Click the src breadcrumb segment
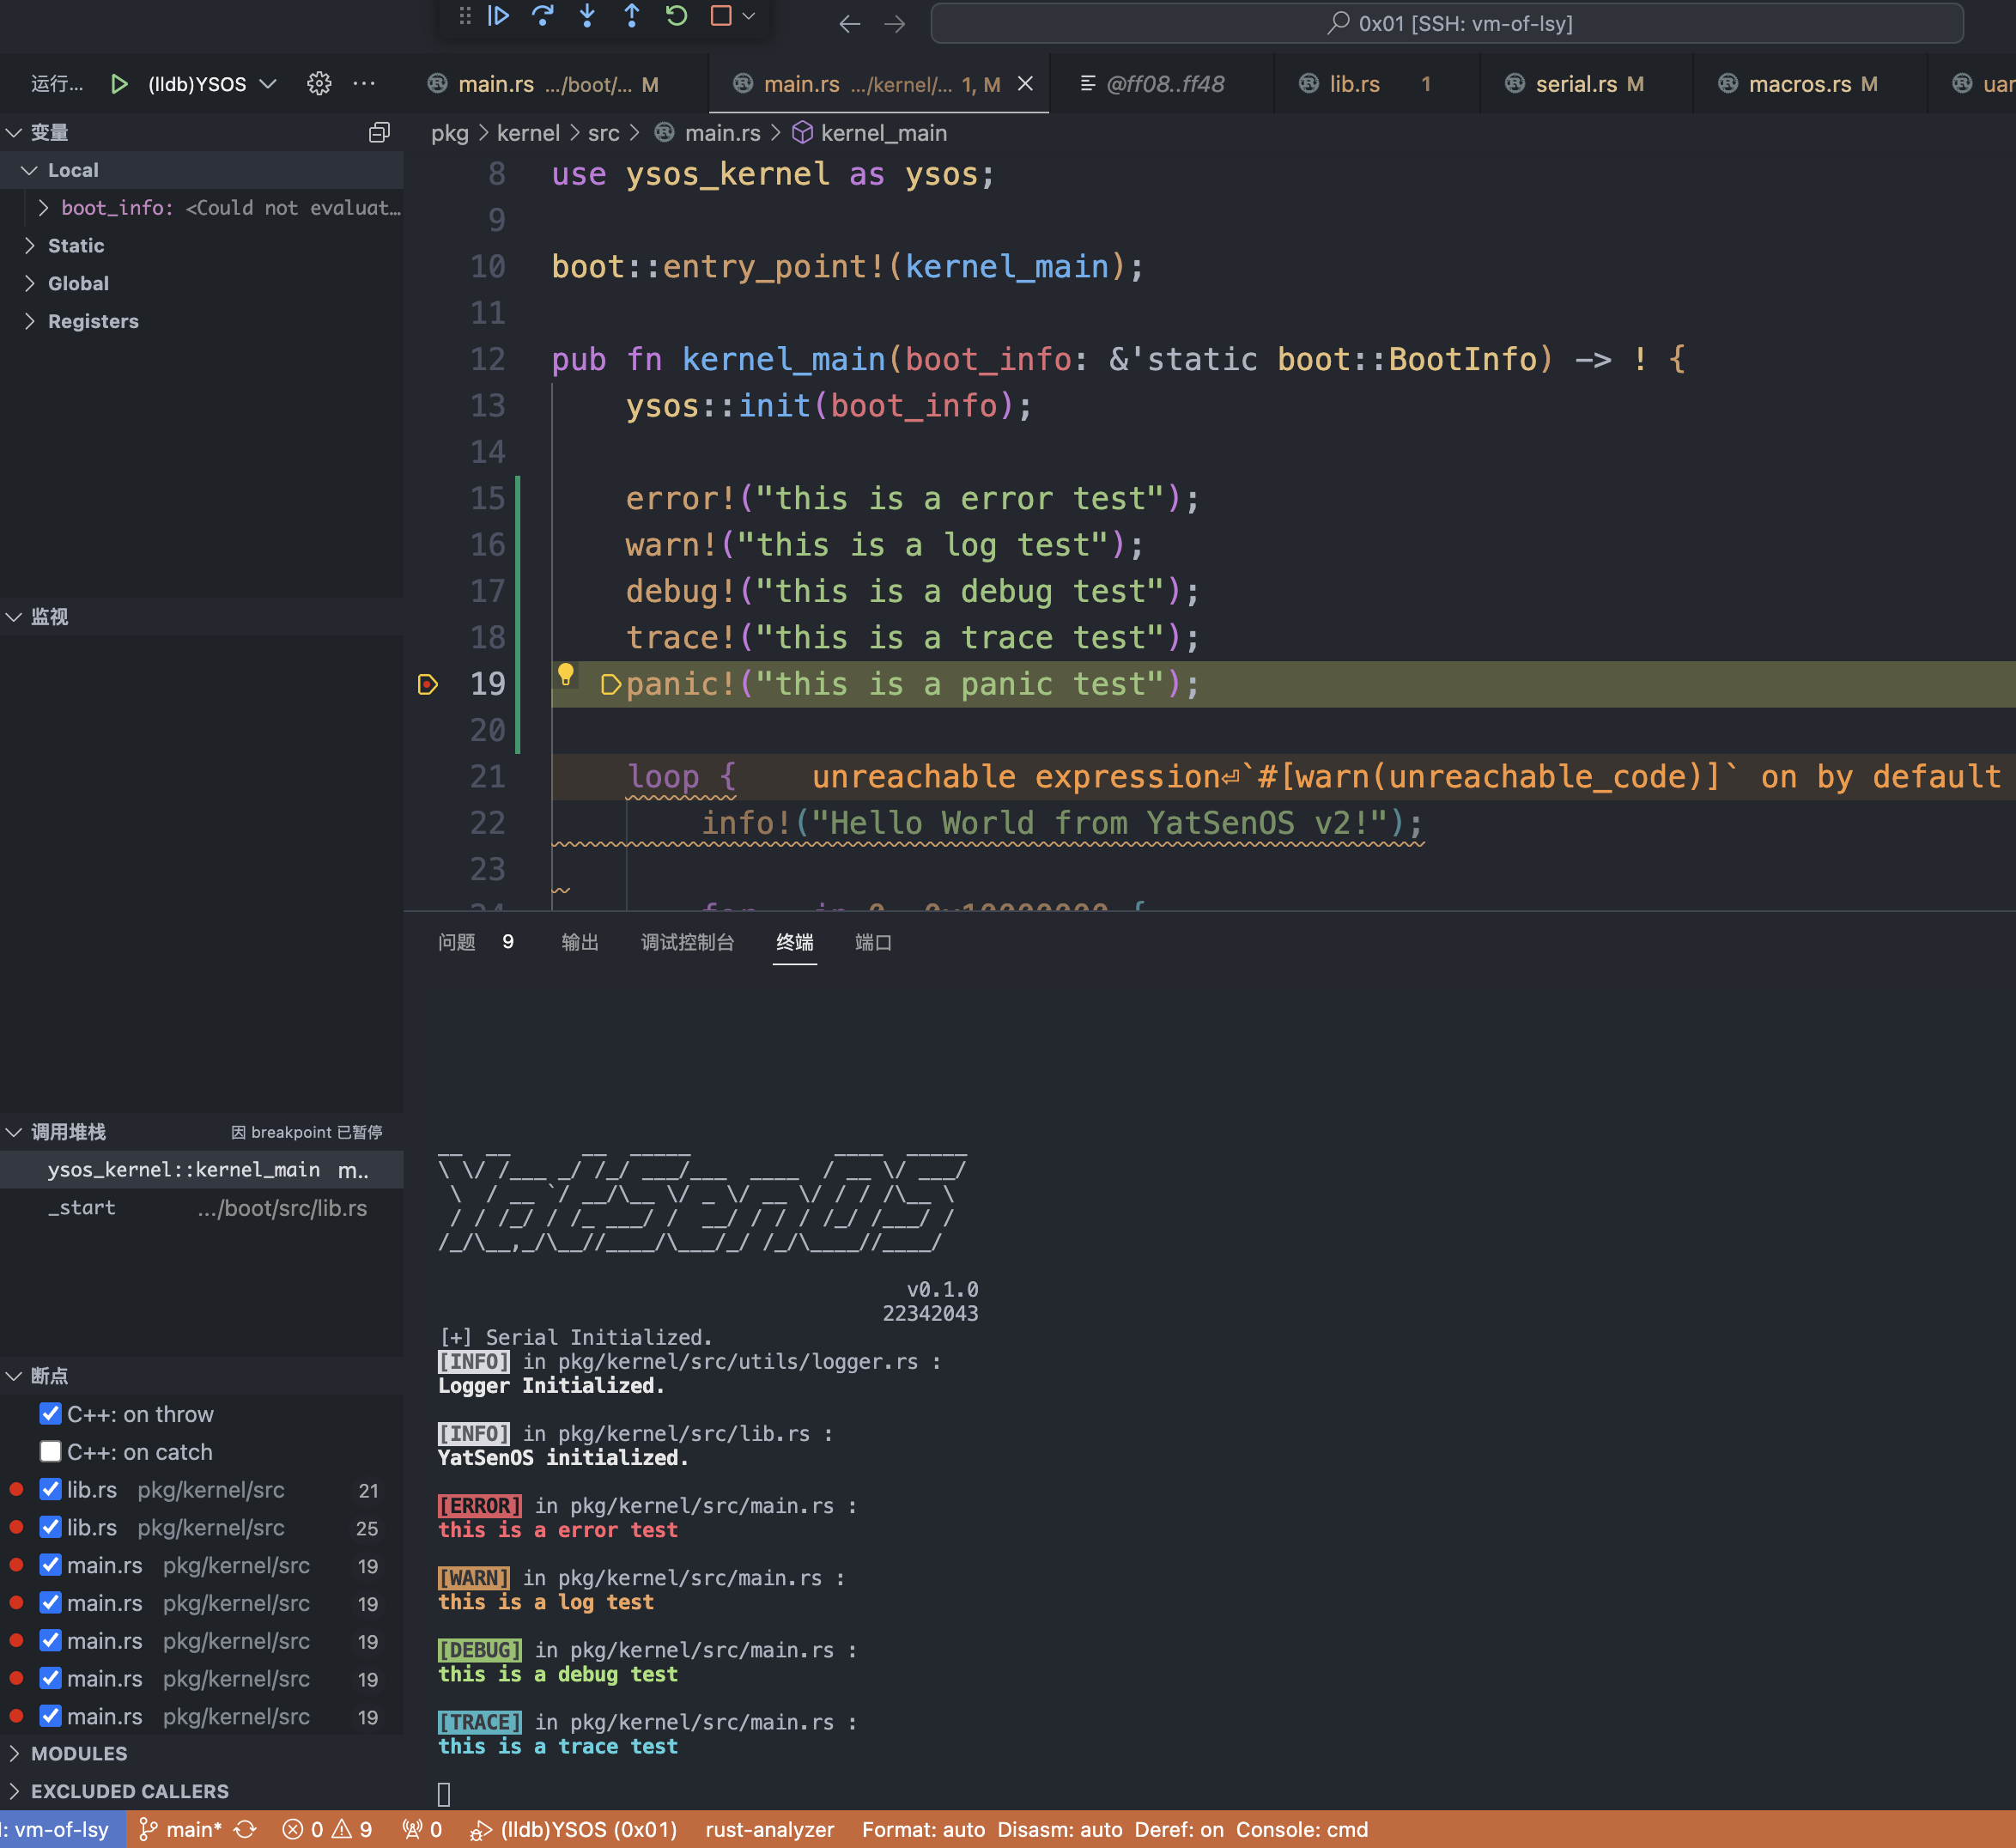 point(603,133)
